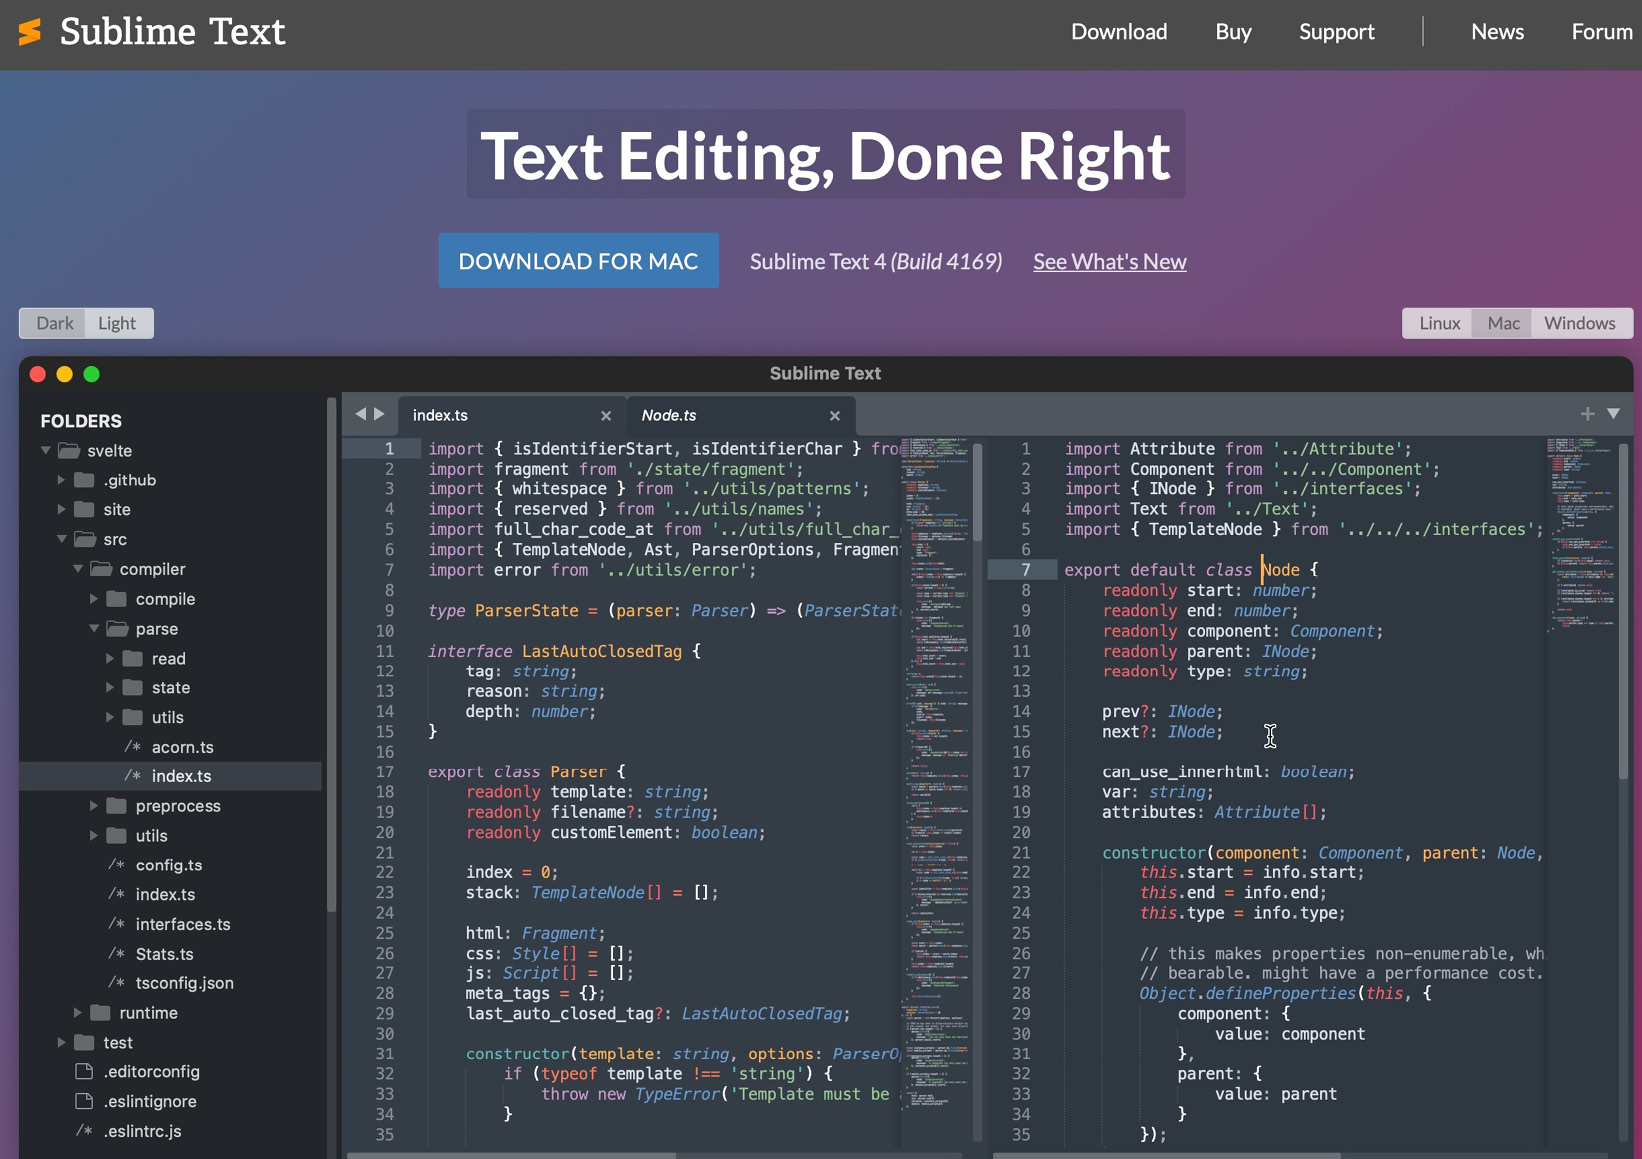Click the Sublime Text site title
The image size is (1642, 1159).
(x=172, y=32)
